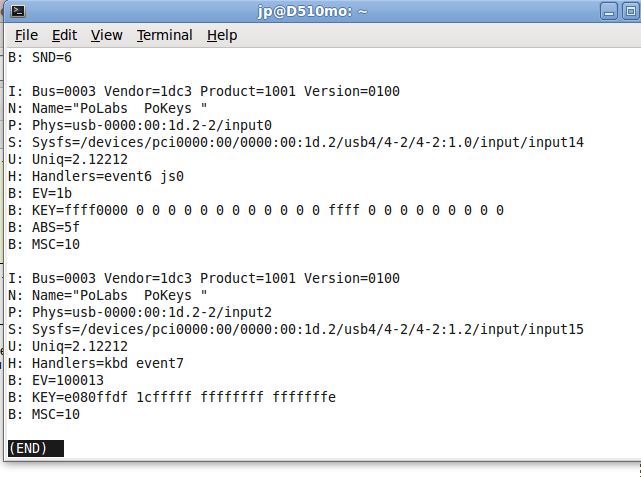Image resolution: width=641 pixels, height=477 pixels.
Task: Click the Sysfs path ending input15
Action: pos(296,329)
